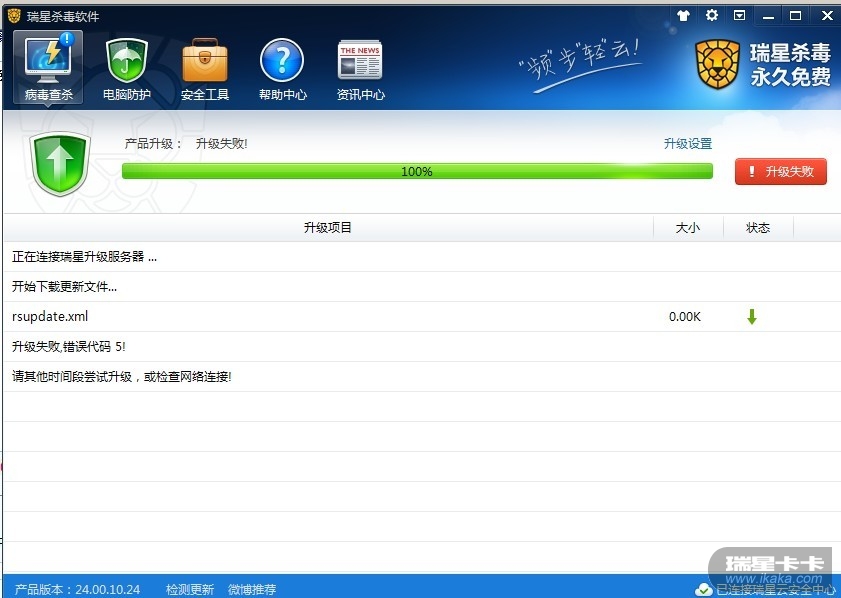Click the cloud connection status icon
Viewport: 841px width, 598px height.
(x=703, y=590)
